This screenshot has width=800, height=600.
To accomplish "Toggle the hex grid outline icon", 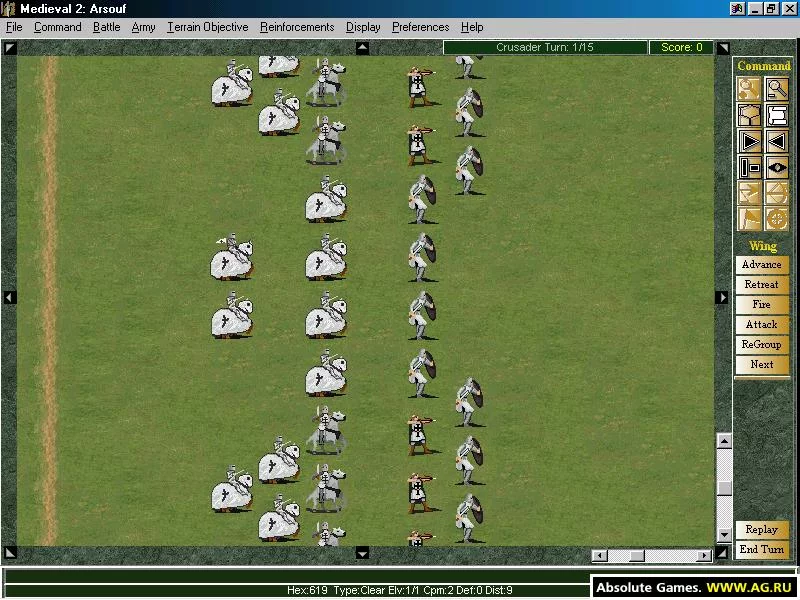I will [749, 115].
